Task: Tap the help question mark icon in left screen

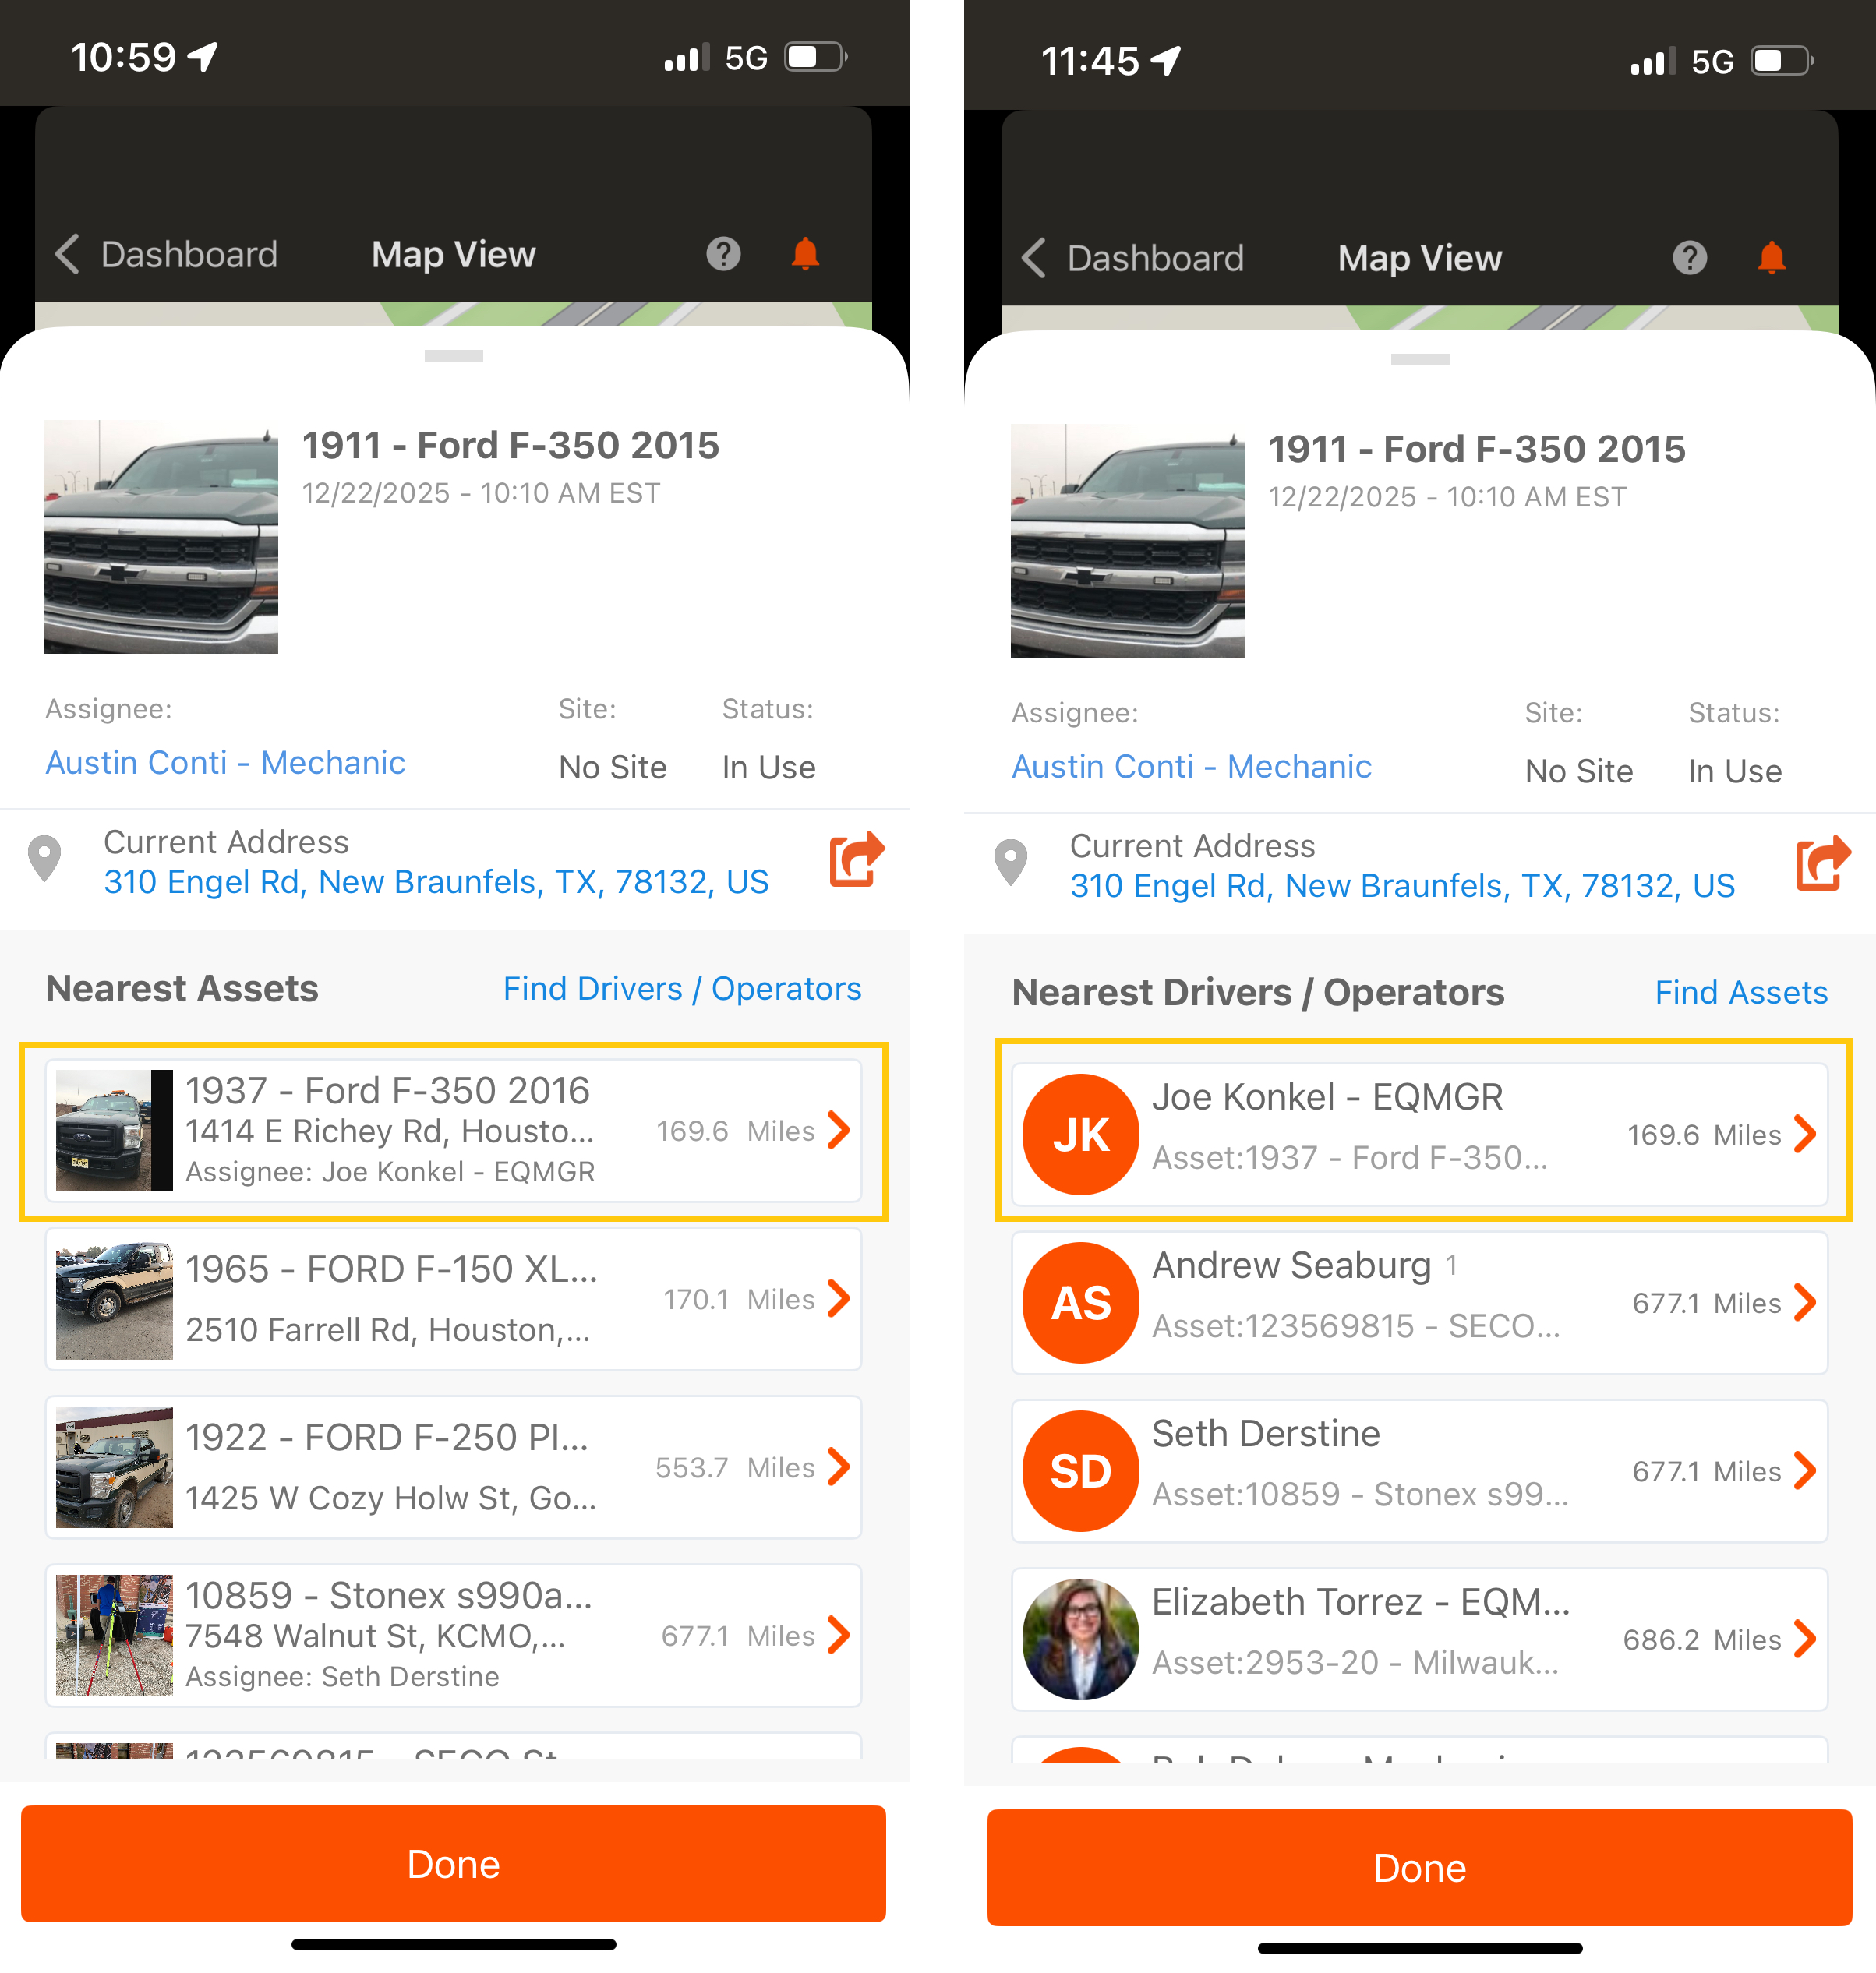Action: (723, 254)
